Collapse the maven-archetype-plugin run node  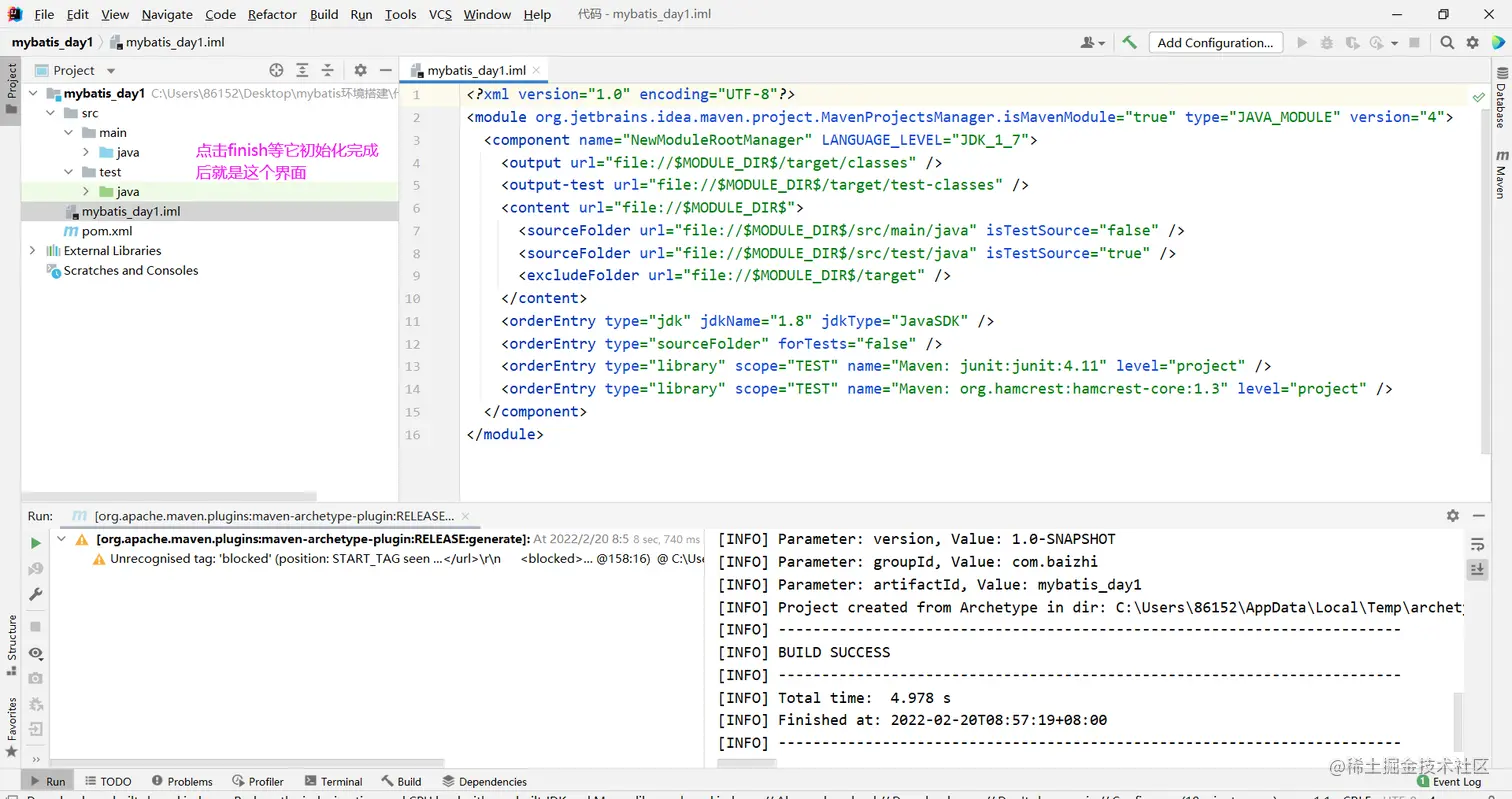pos(62,539)
